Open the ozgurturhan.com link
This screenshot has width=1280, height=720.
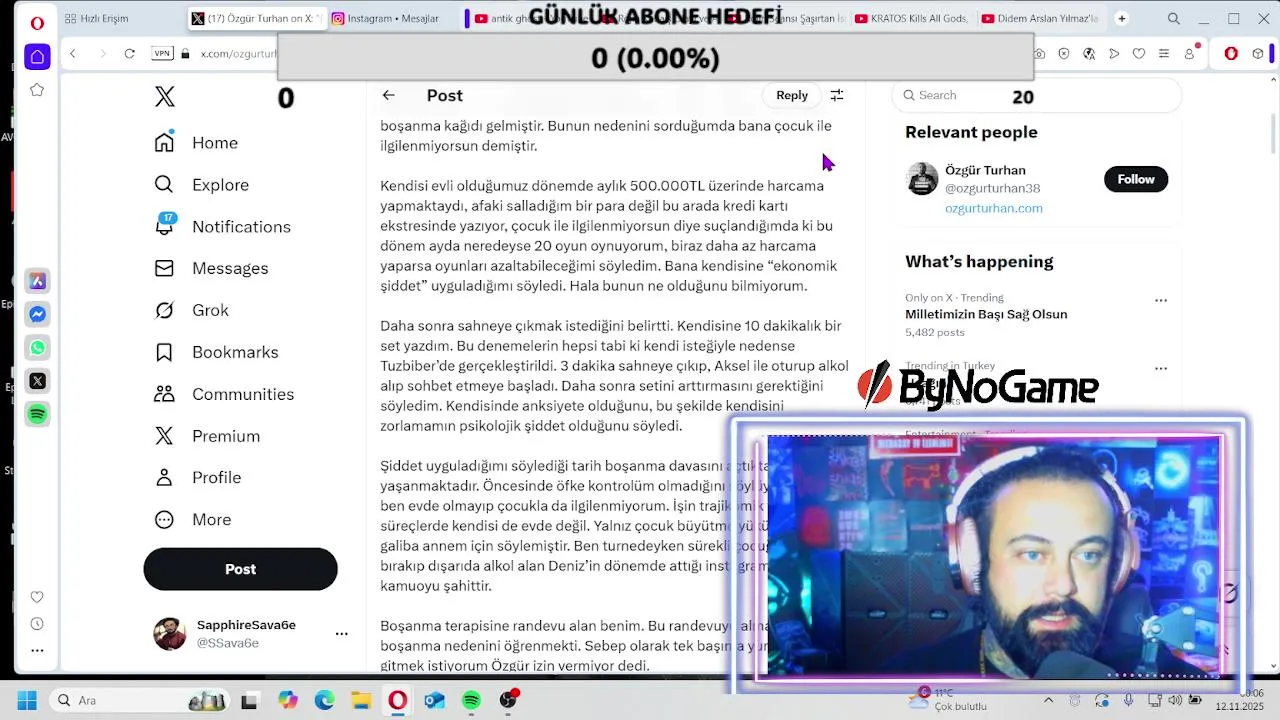[x=994, y=208]
